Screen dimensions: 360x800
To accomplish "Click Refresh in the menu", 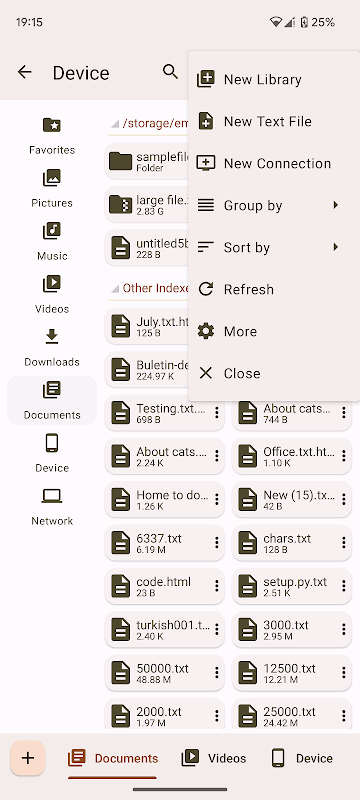I will pos(273,289).
